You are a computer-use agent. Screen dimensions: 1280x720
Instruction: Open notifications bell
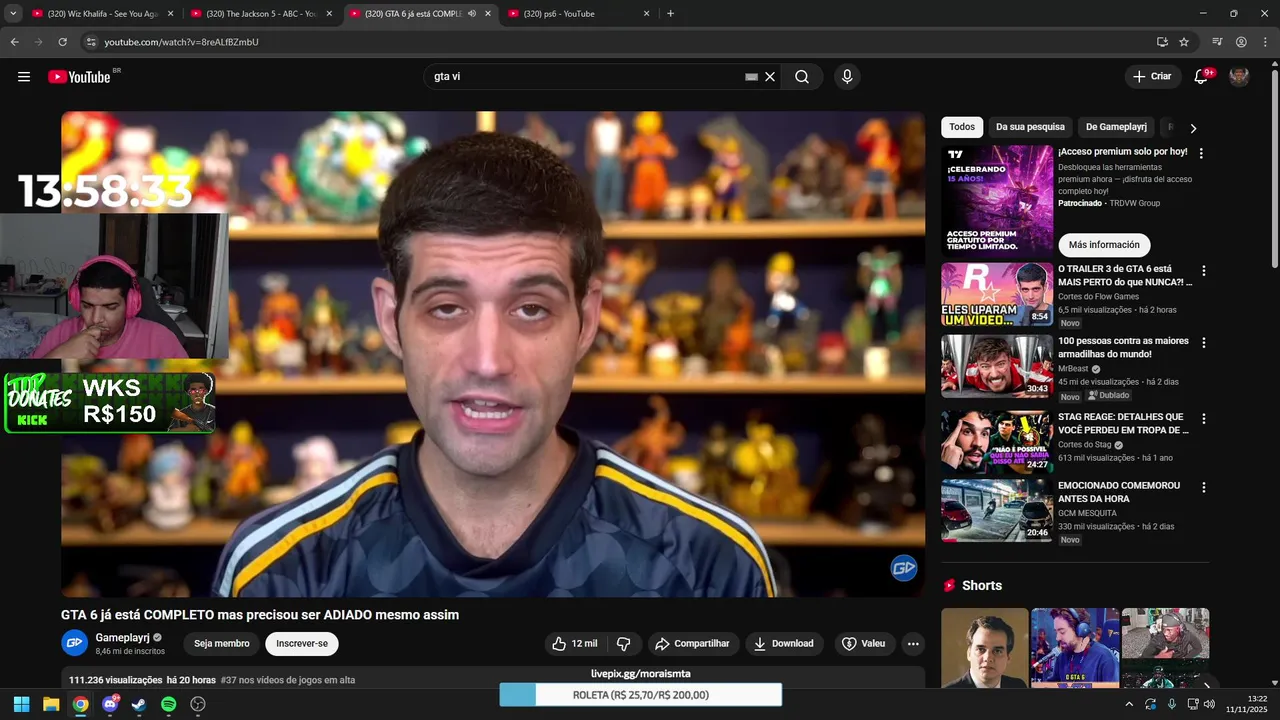click(1202, 77)
